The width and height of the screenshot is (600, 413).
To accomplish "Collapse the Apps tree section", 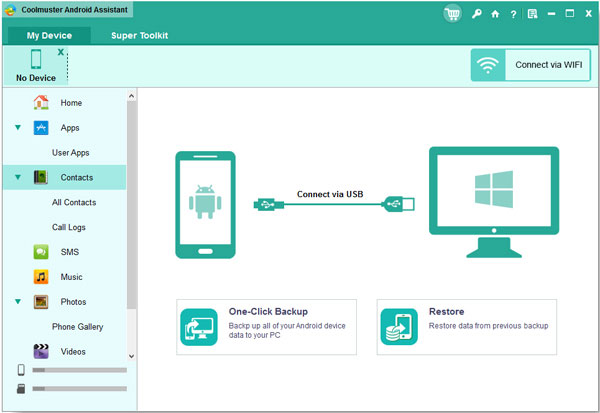I will click(x=18, y=127).
